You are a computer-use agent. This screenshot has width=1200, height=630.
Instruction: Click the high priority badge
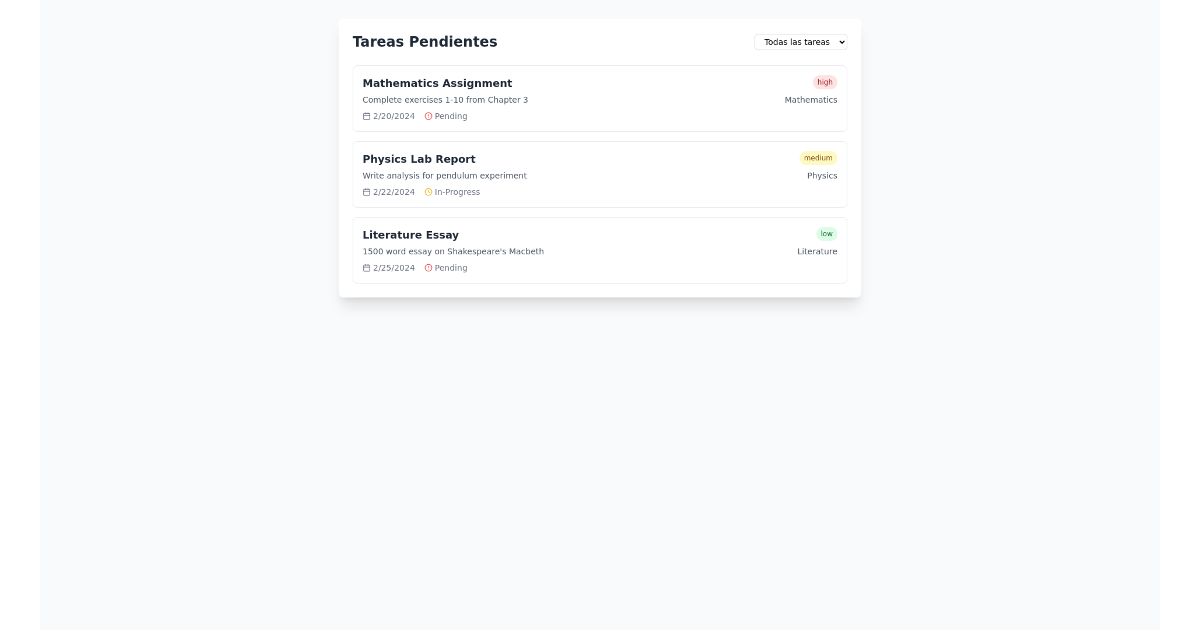coord(824,82)
